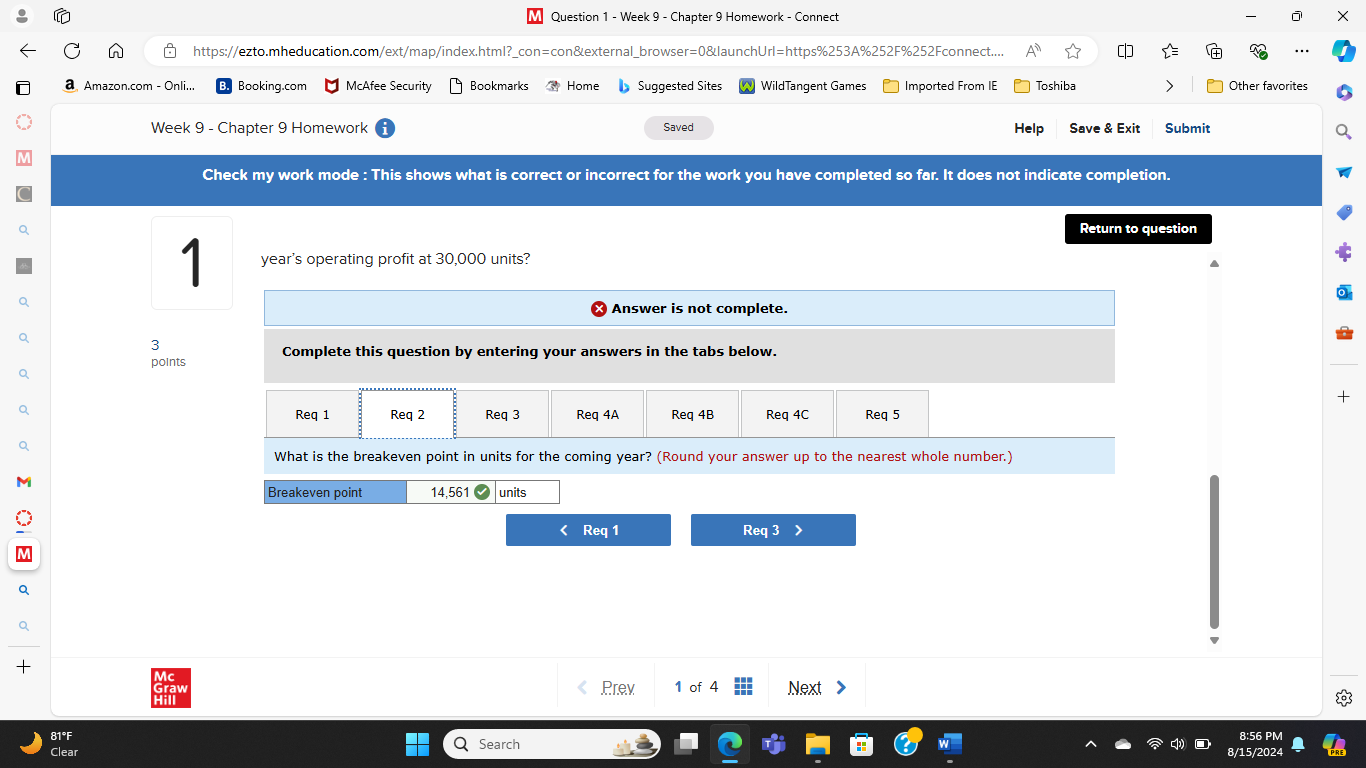Open a new tab with the plus button

tap(24, 666)
